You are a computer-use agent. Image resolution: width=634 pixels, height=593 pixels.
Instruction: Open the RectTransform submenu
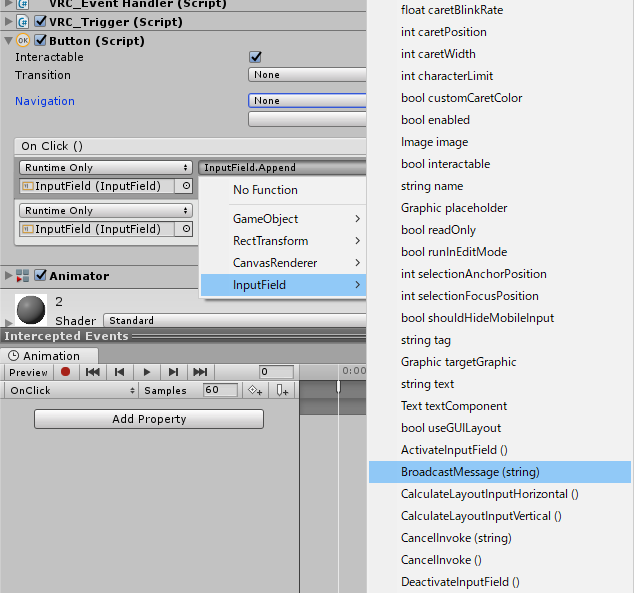pyautogui.click(x=283, y=241)
